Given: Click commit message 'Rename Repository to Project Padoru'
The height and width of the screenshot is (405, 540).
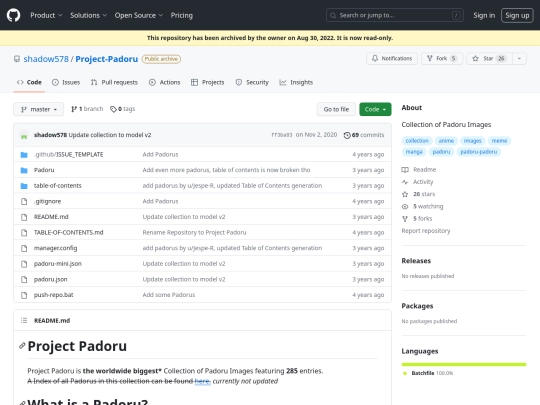Looking at the screenshot, I should point(194,232).
